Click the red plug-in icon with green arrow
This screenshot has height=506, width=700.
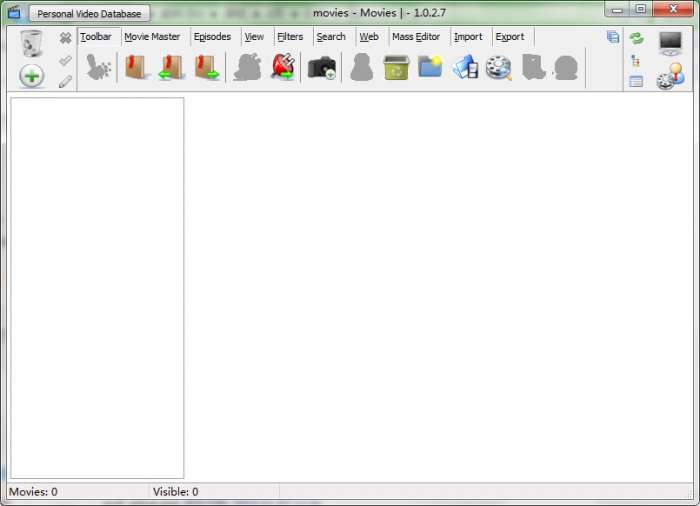282,68
